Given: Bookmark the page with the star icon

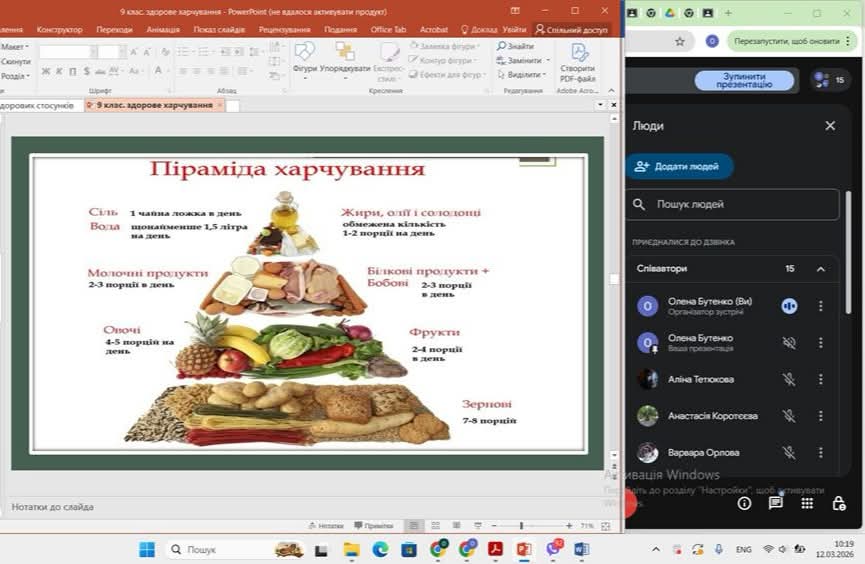Looking at the screenshot, I should coord(680,41).
